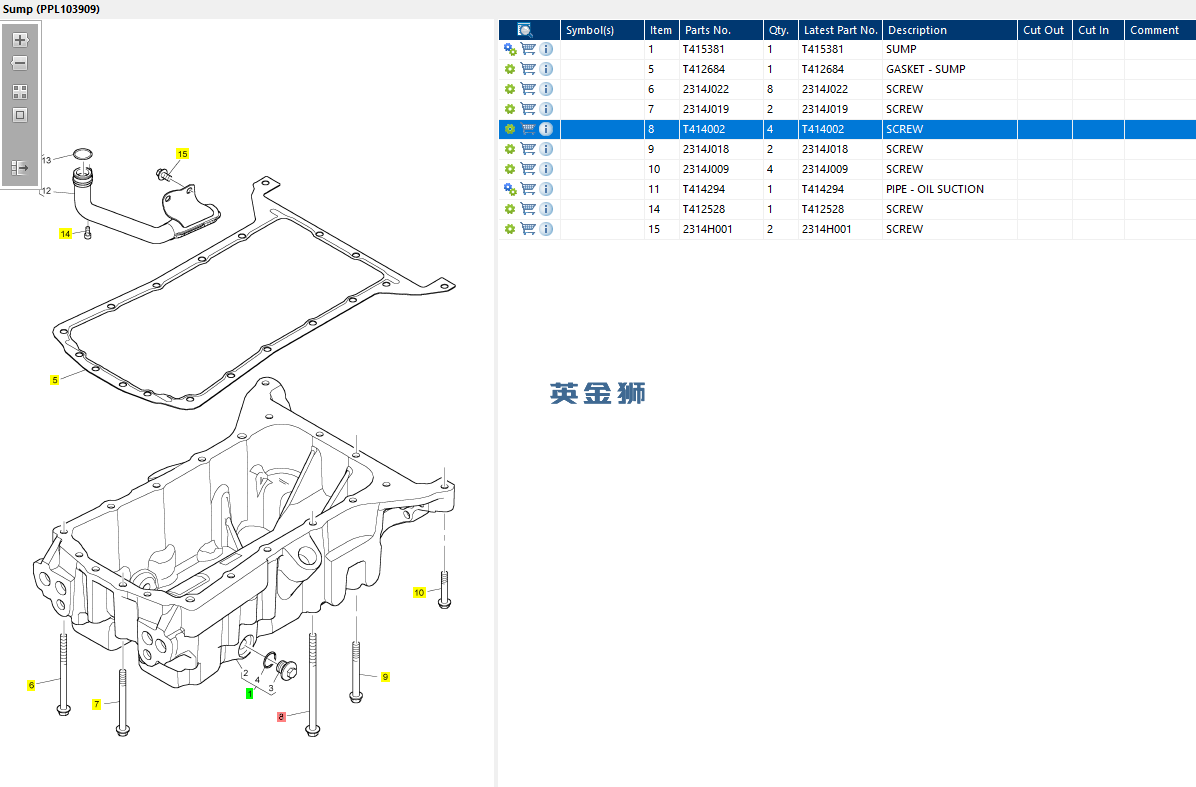Select callout 9 on the diagram
The height and width of the screenshot is (787, 1196).
(x=385, y=677)
